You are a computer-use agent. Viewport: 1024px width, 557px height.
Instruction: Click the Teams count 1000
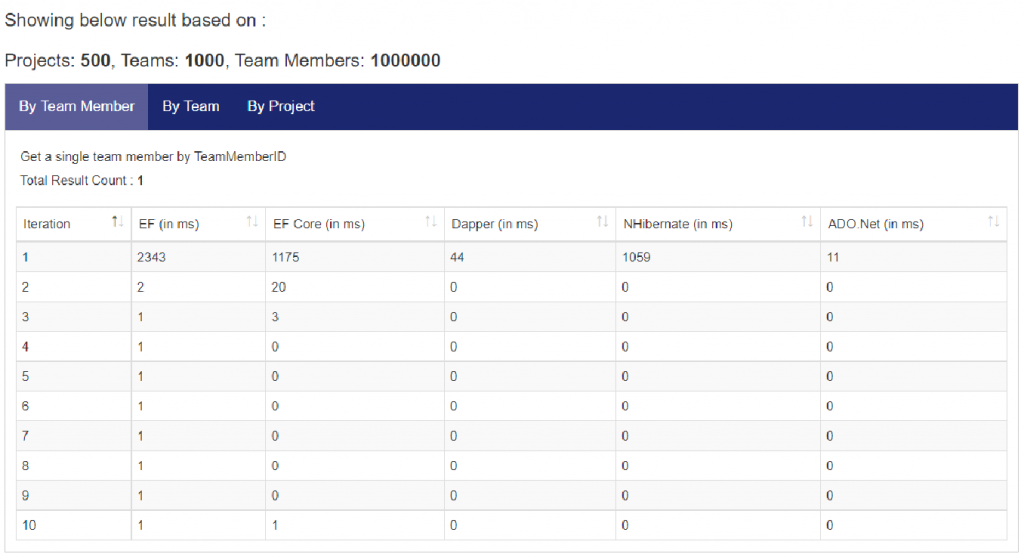pyautogui.click(x=204, y=61)
